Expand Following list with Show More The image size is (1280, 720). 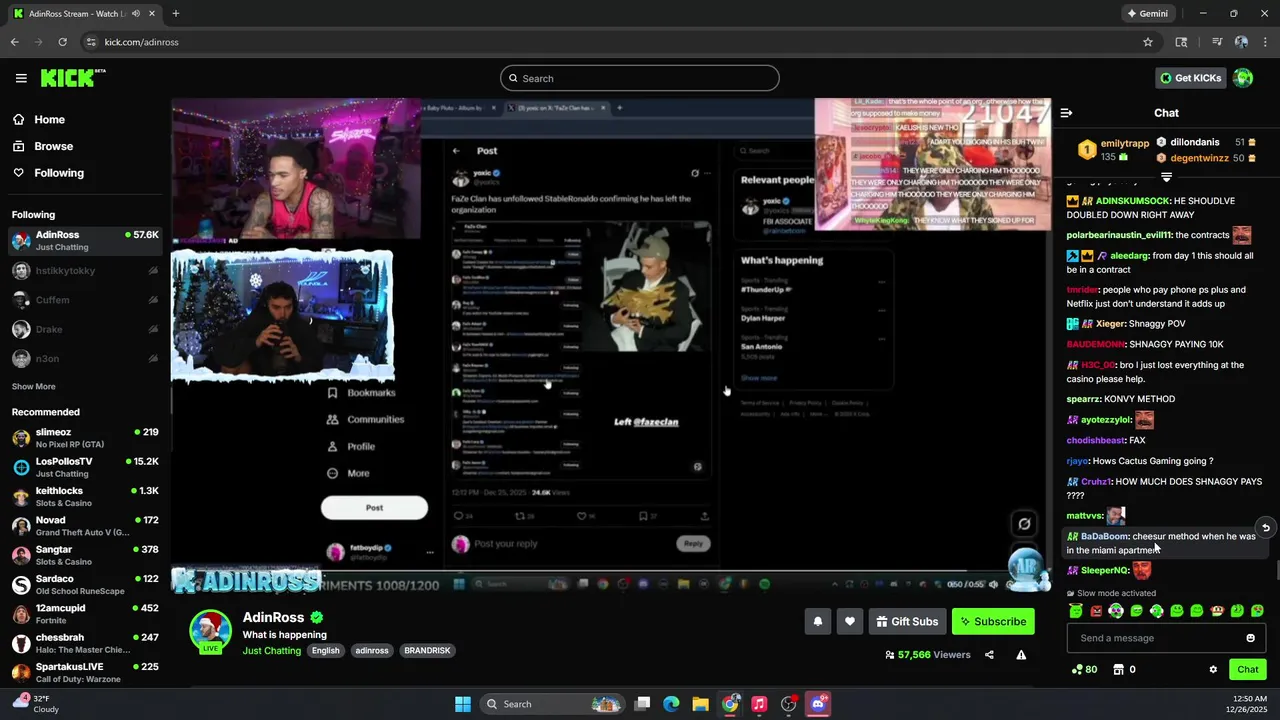coord(34,386)
